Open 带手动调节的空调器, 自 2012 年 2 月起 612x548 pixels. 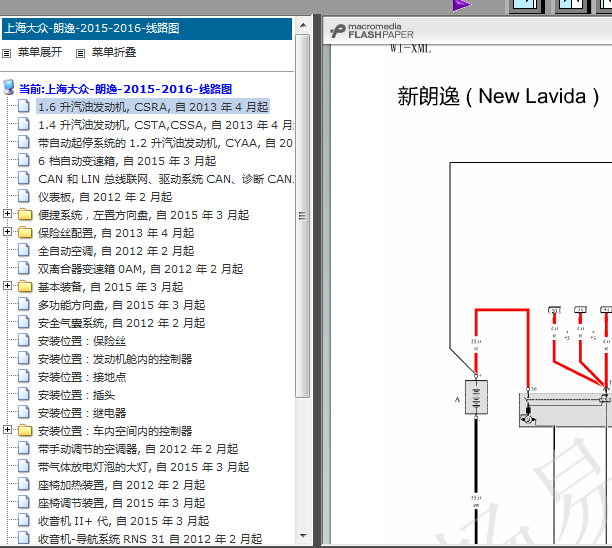pyautogui.click(x=138, y=448)
